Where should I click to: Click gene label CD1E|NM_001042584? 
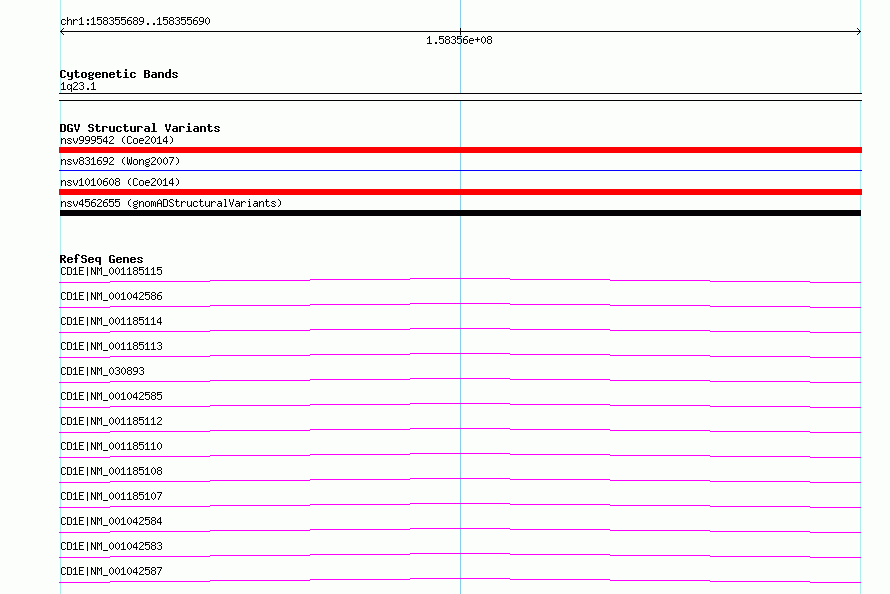click(x=111, y=521)
